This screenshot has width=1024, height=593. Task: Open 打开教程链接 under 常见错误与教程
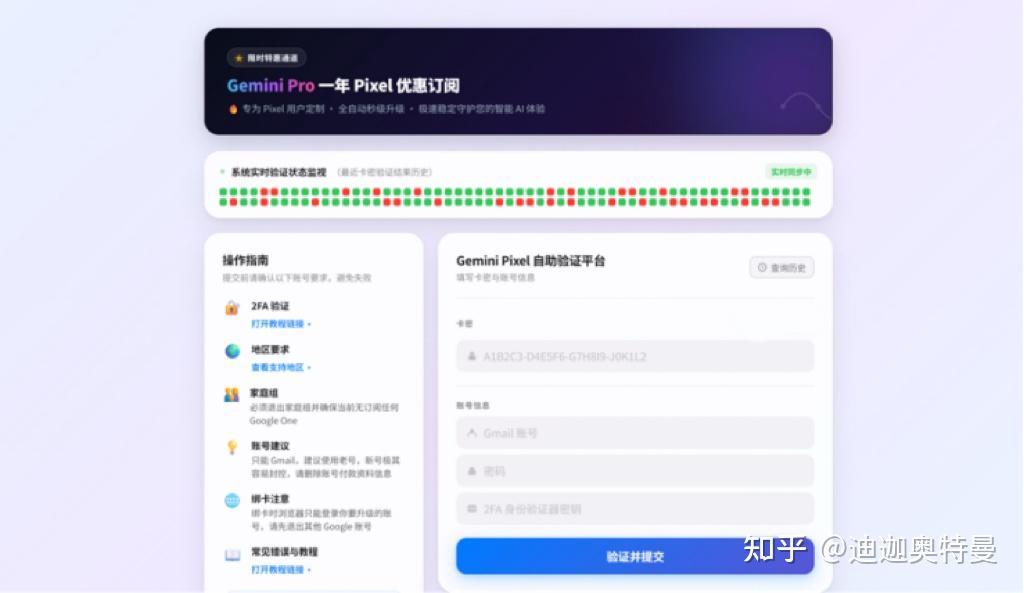pos(281,570)
